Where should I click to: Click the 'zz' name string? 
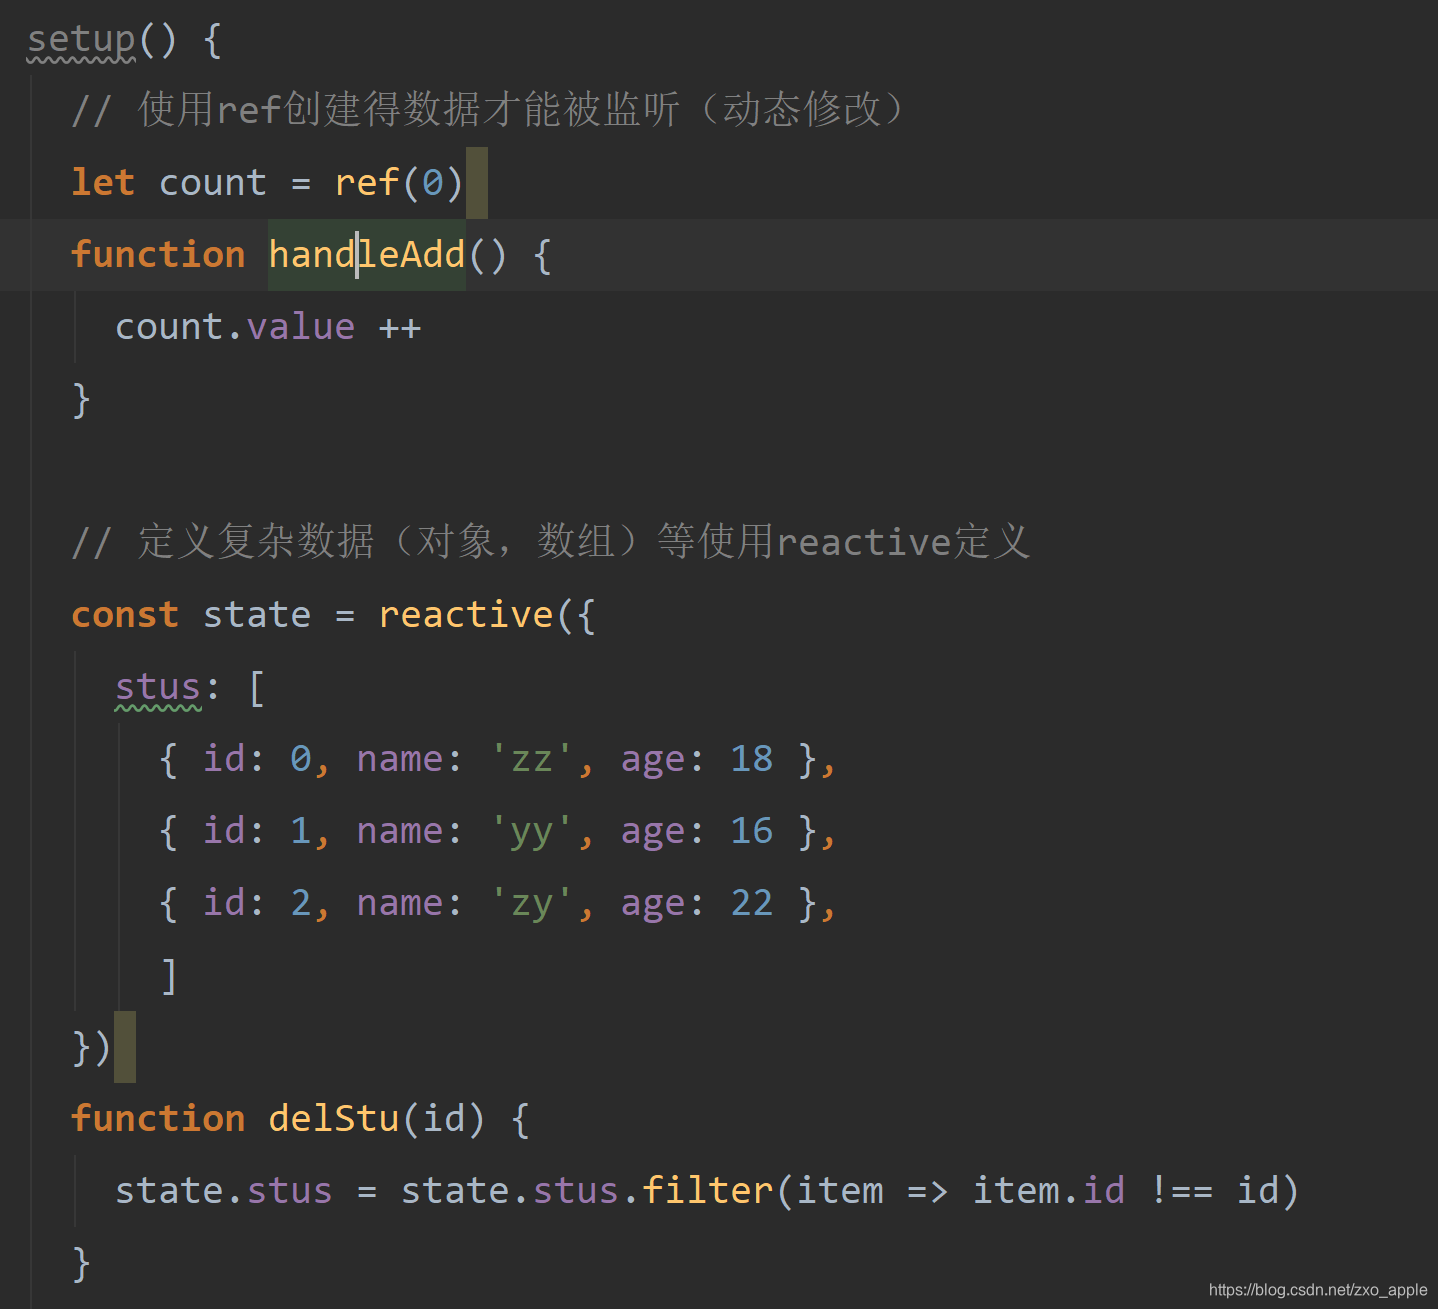point(532,759)
